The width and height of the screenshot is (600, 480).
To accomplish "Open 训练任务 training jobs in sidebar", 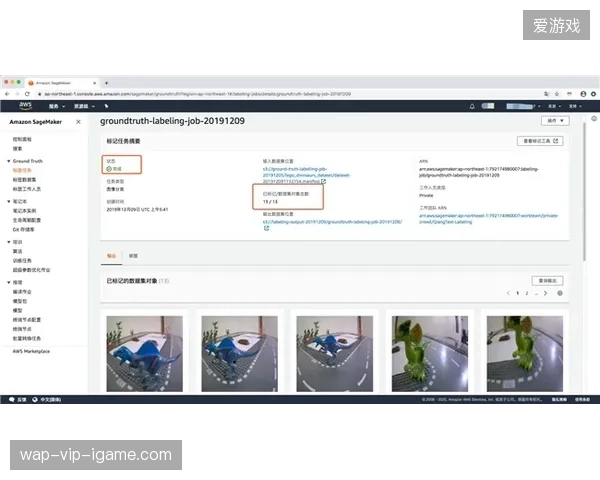I will click(x=22, y=261).
